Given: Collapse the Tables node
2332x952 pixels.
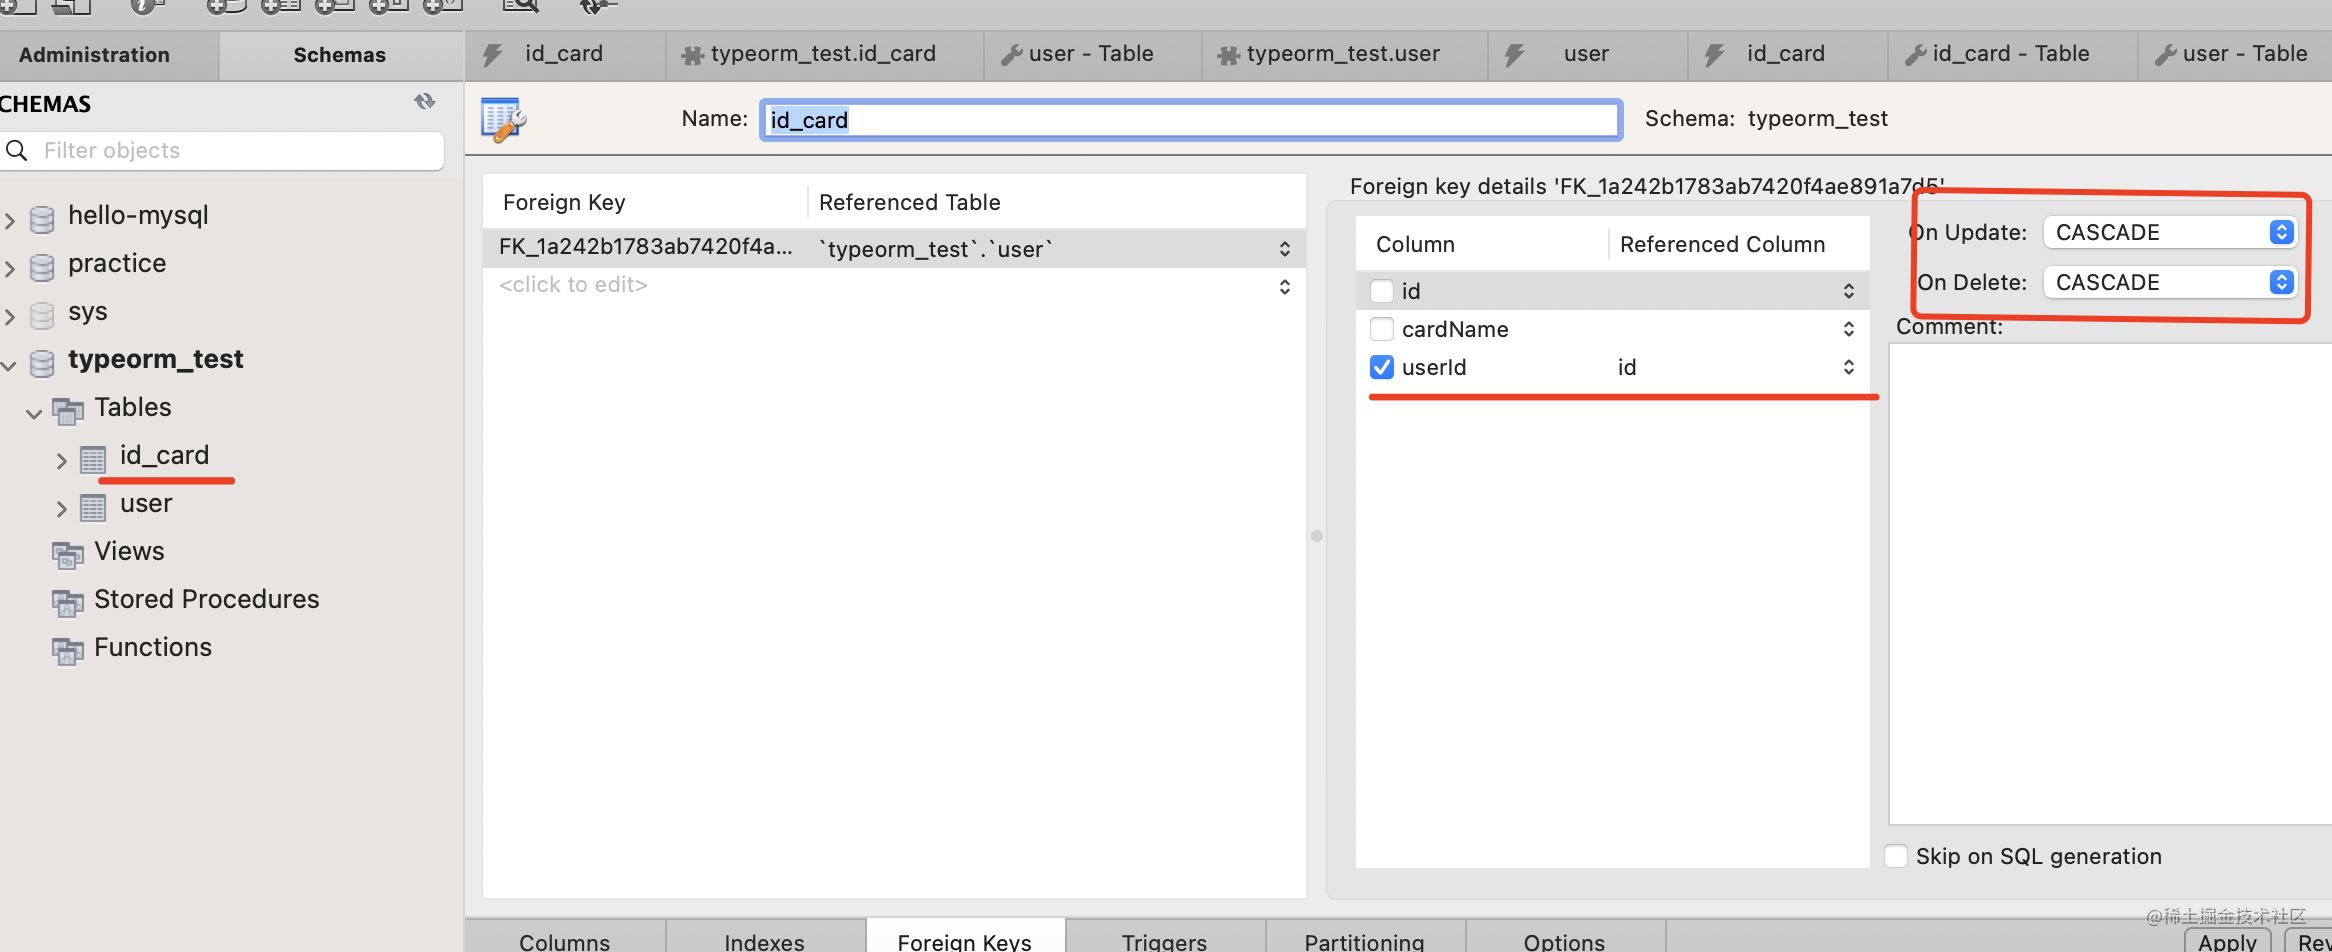Looking at the screenshot, I should [34, 413].
